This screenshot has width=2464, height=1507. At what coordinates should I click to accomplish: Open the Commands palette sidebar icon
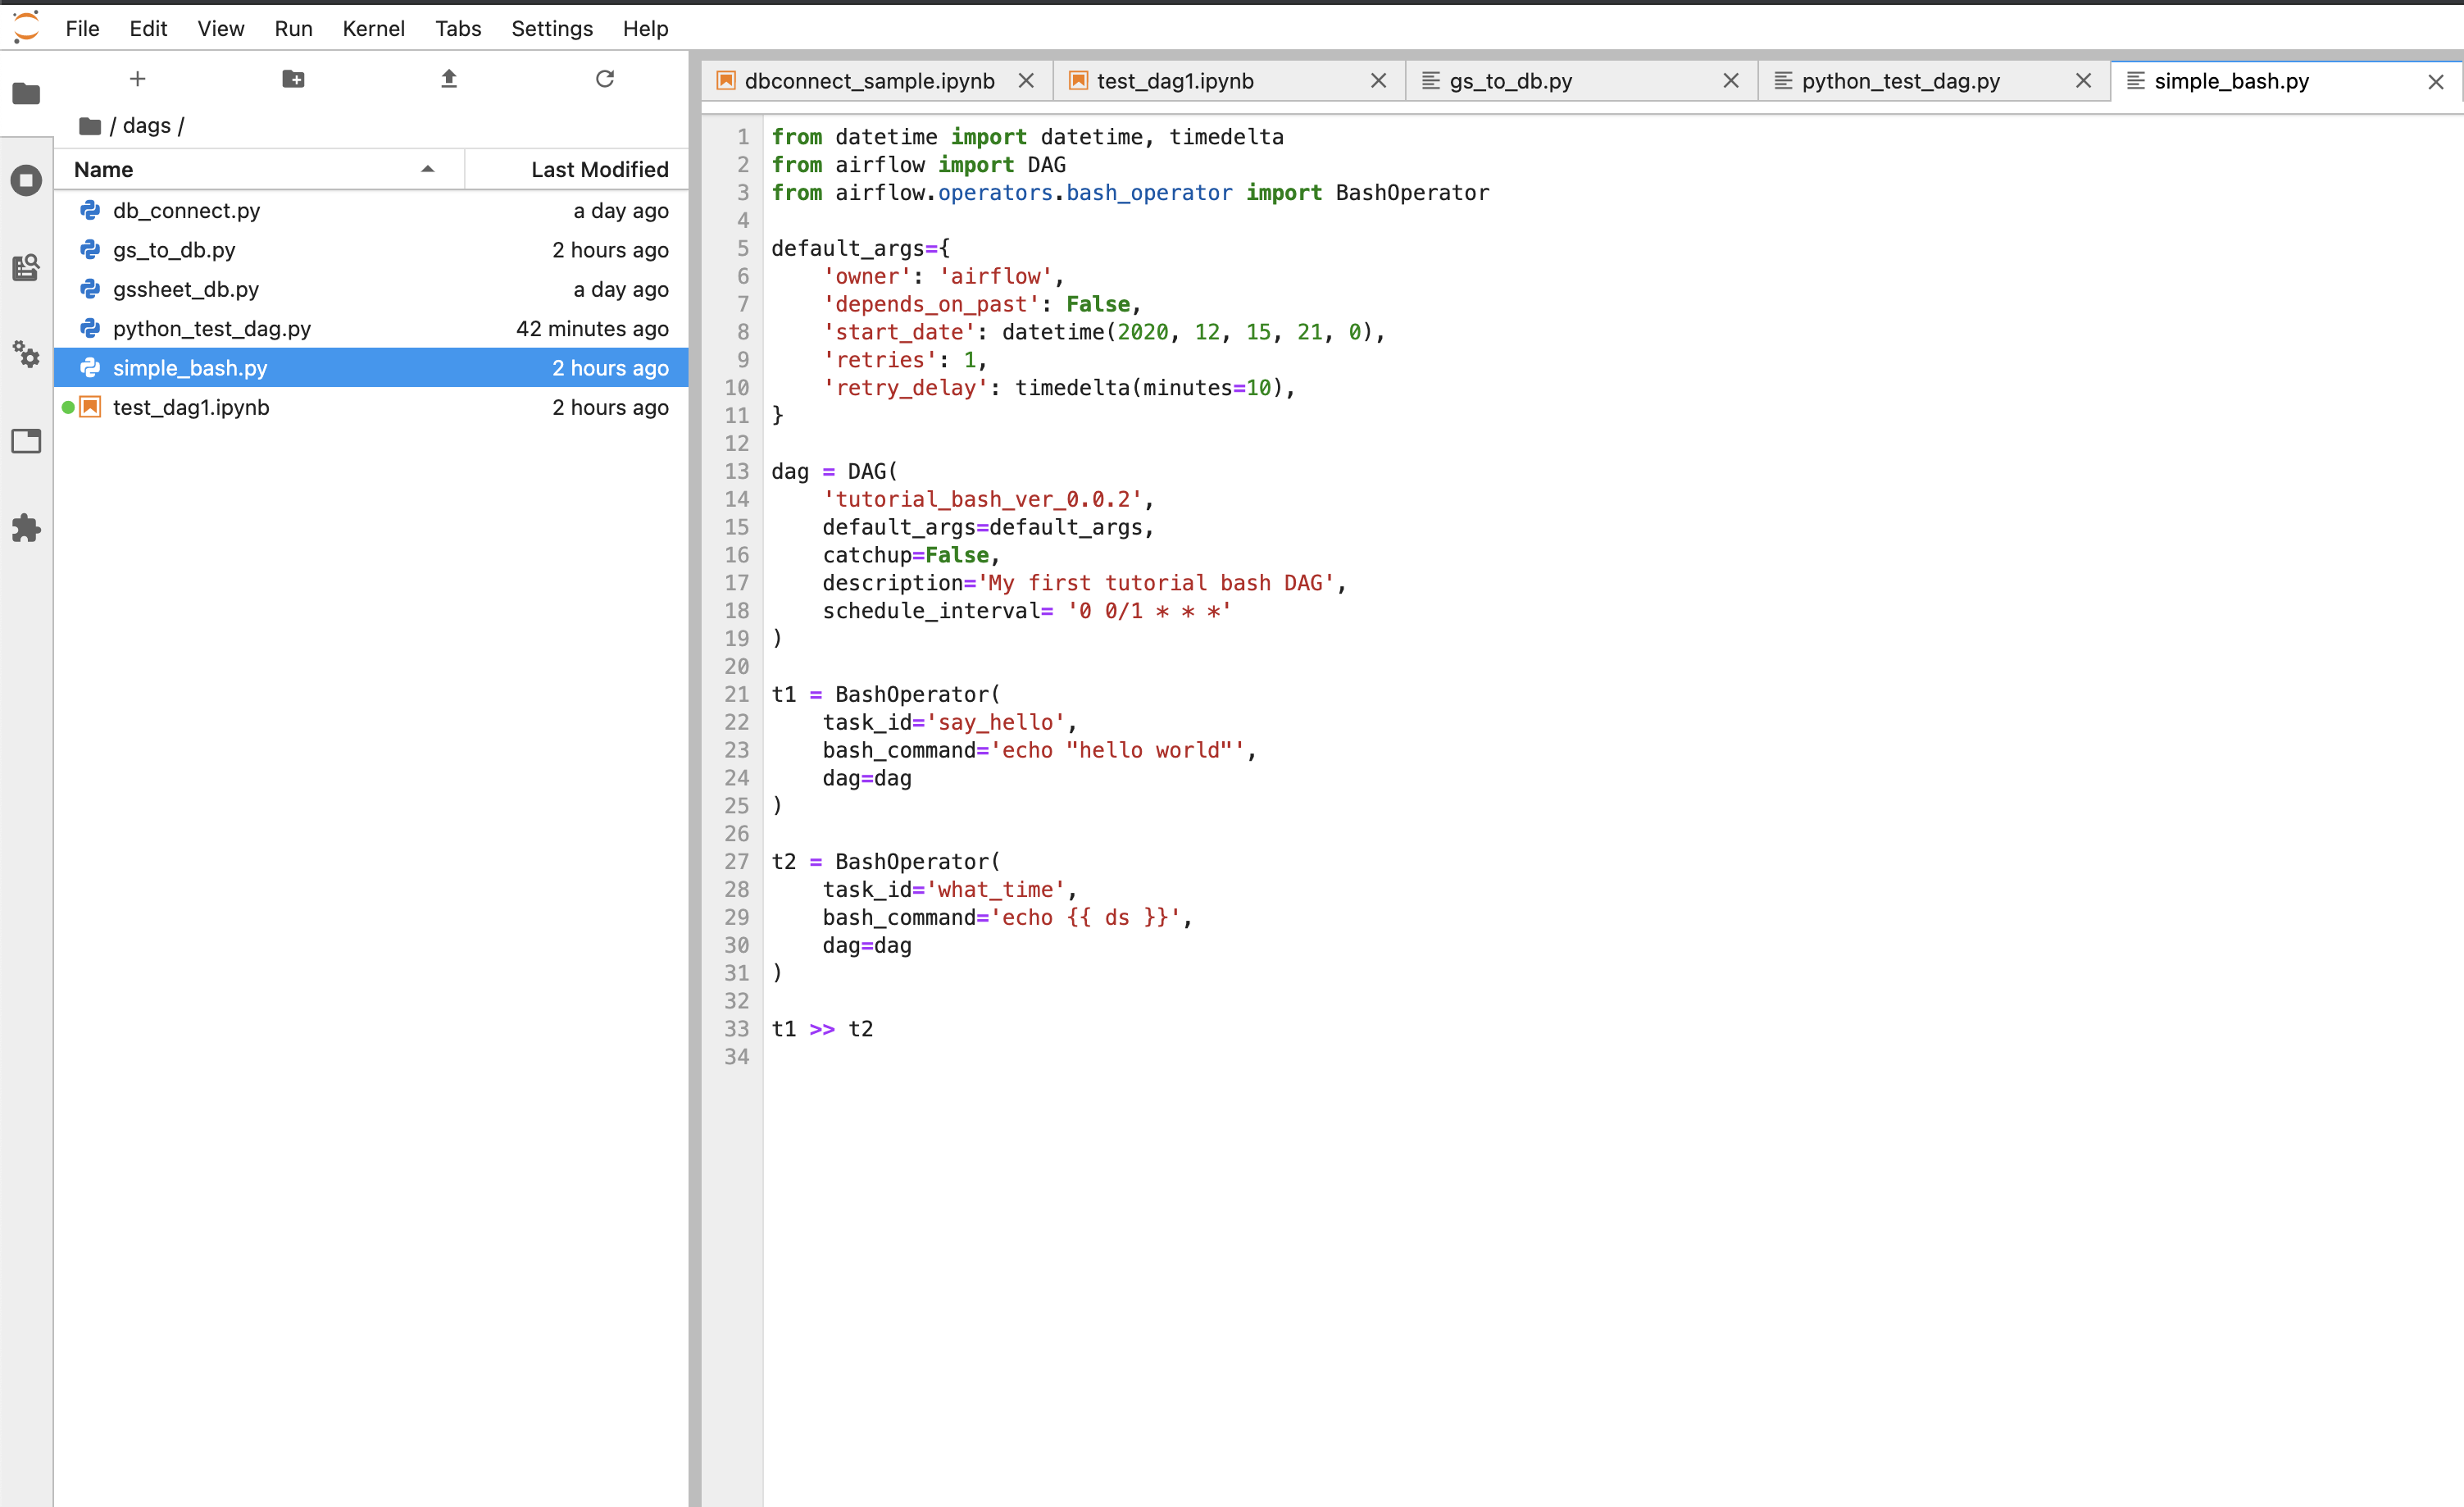click(26, 267)
